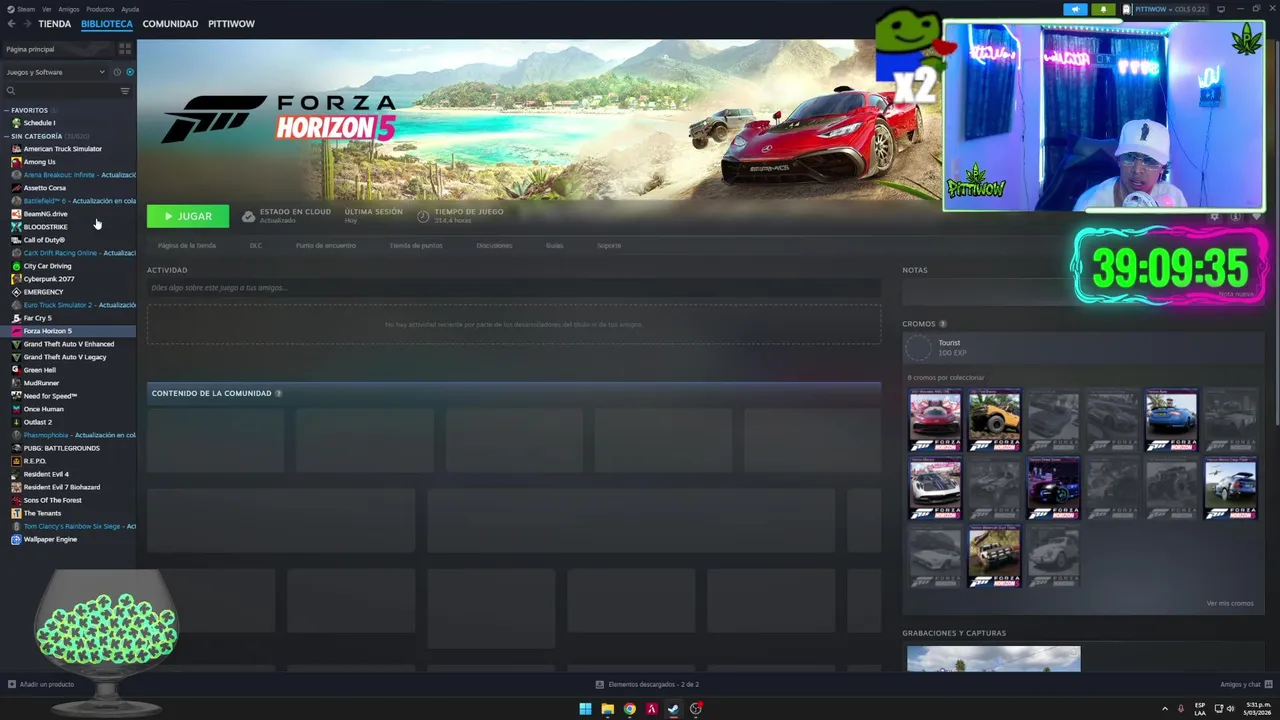
Task: Go back with the left navigation arrow
Action: click(12, 24)
